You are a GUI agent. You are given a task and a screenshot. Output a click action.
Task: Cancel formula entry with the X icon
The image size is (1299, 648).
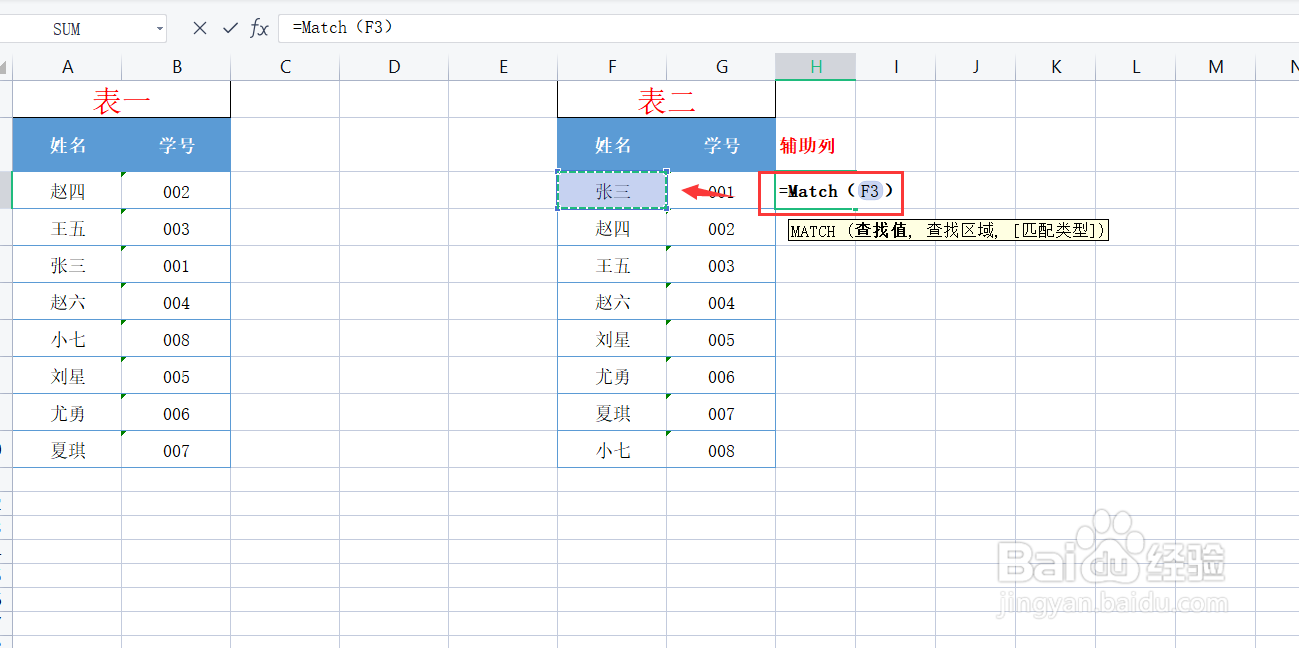198,27
